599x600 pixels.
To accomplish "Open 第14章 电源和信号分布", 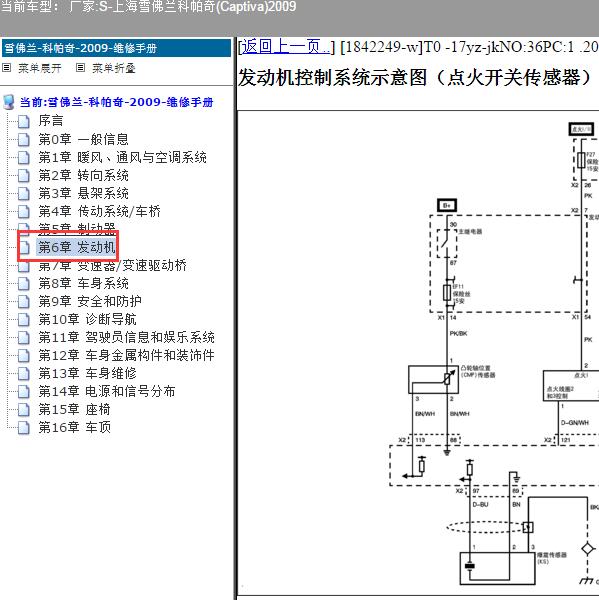I will tap(107, 391).
